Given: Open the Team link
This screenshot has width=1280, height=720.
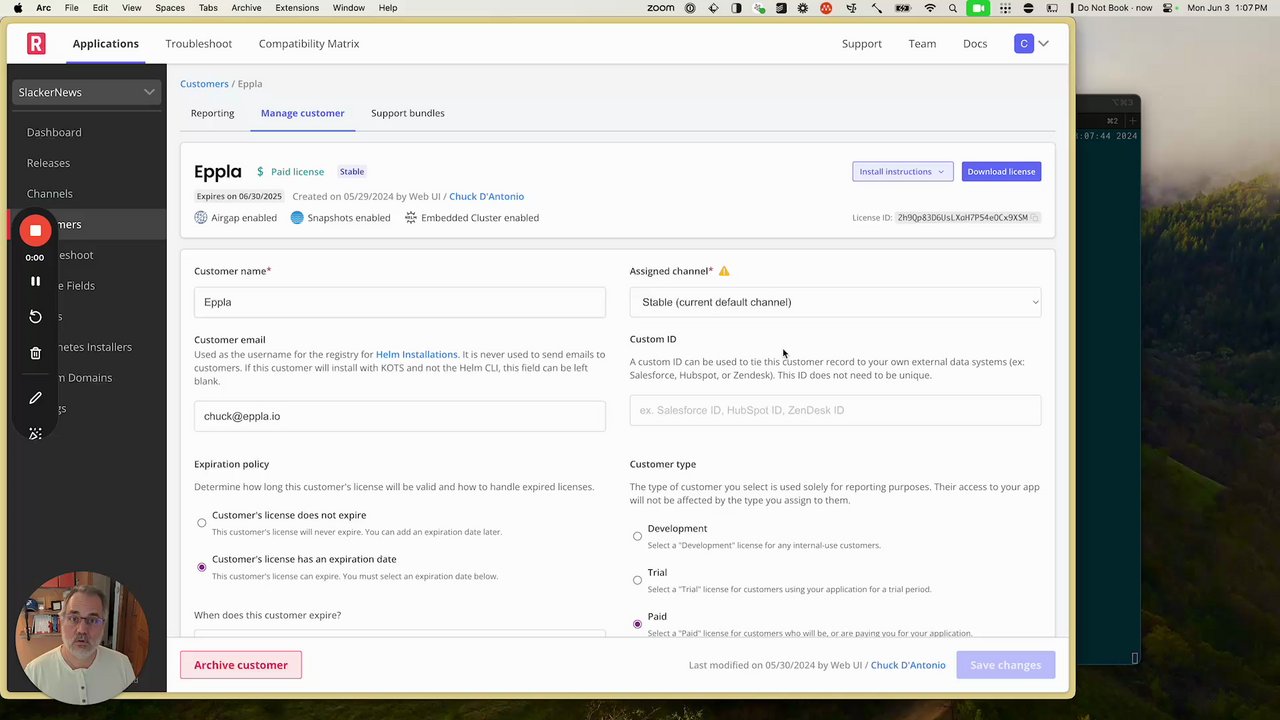Looking at the screenshot, I should [x=922, y=43].
